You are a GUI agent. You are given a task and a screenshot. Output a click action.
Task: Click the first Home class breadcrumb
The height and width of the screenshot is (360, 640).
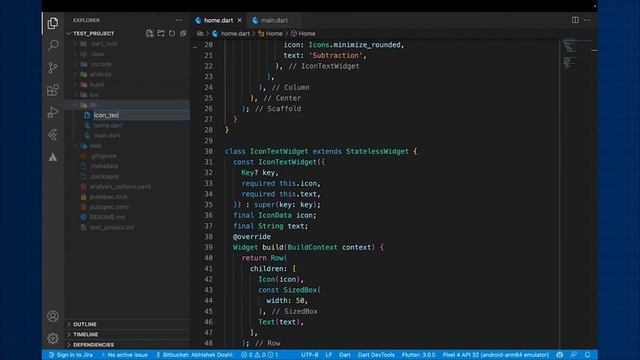[x=270, y=33]
